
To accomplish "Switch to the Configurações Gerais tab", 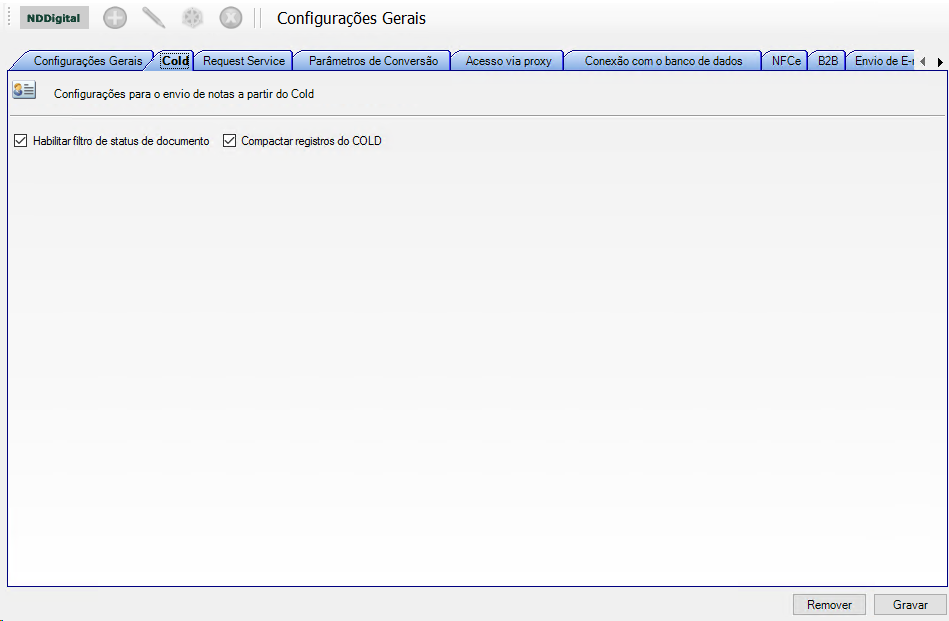I will point(88,61).
